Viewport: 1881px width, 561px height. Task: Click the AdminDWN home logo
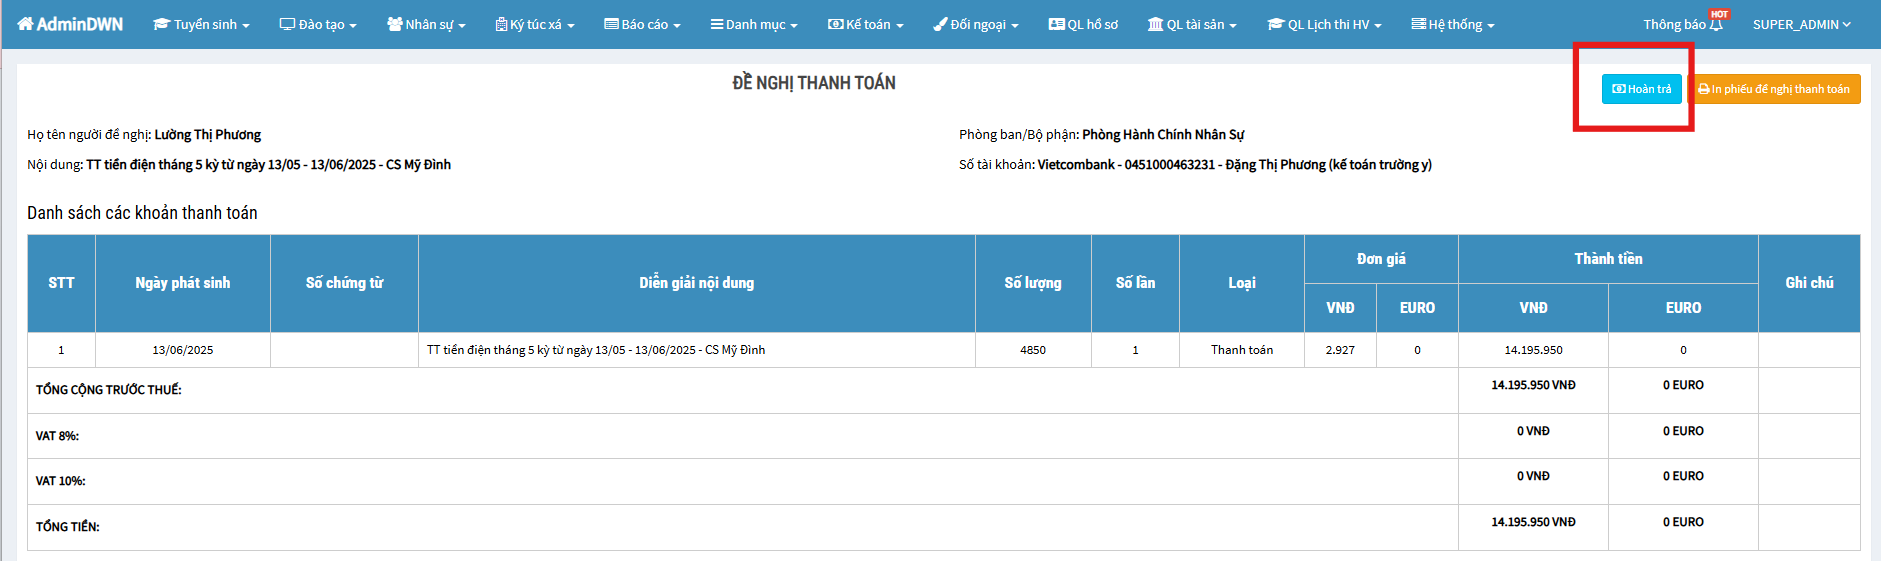point(70,24)
